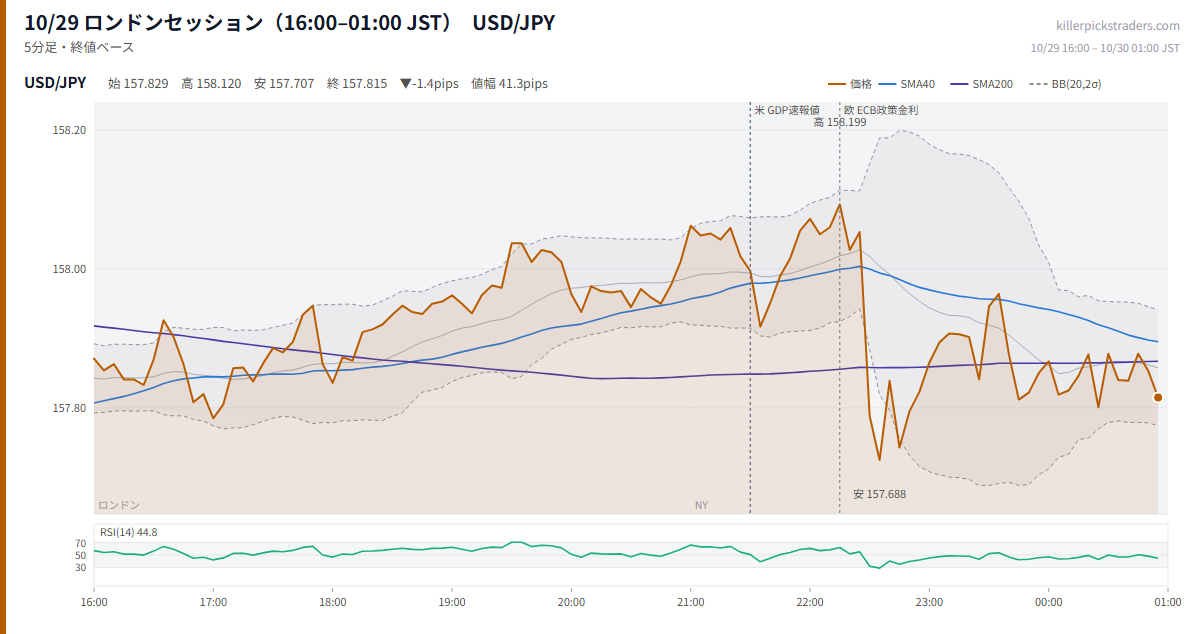The width and height of the screenshot is (1200, 634).
Task: Click the date range 10/29 16:00 – 10/30 01:00 JST
Action: coord(1105,48)
